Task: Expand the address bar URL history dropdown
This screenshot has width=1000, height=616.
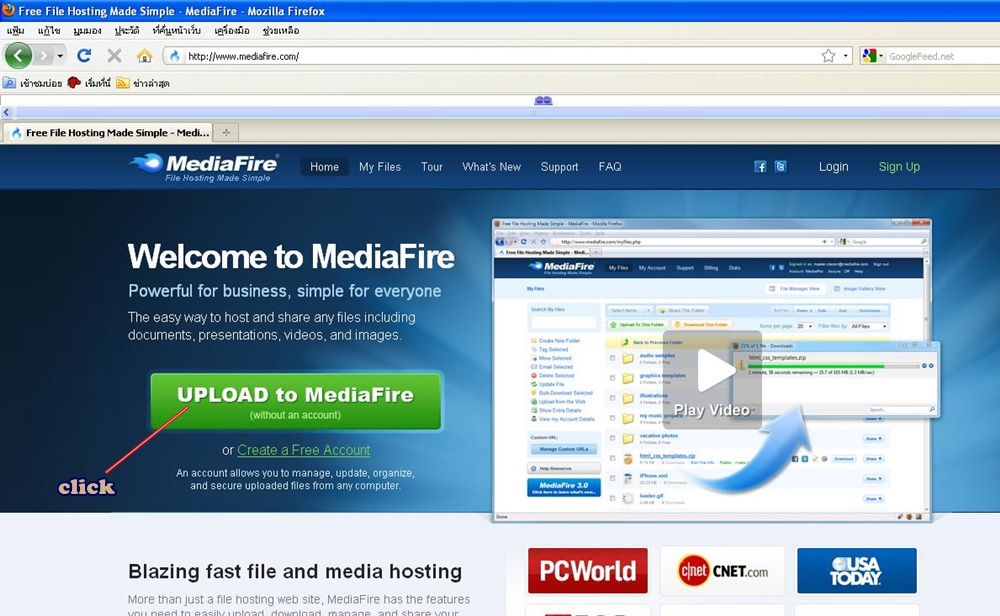Action: pos(846,56)
